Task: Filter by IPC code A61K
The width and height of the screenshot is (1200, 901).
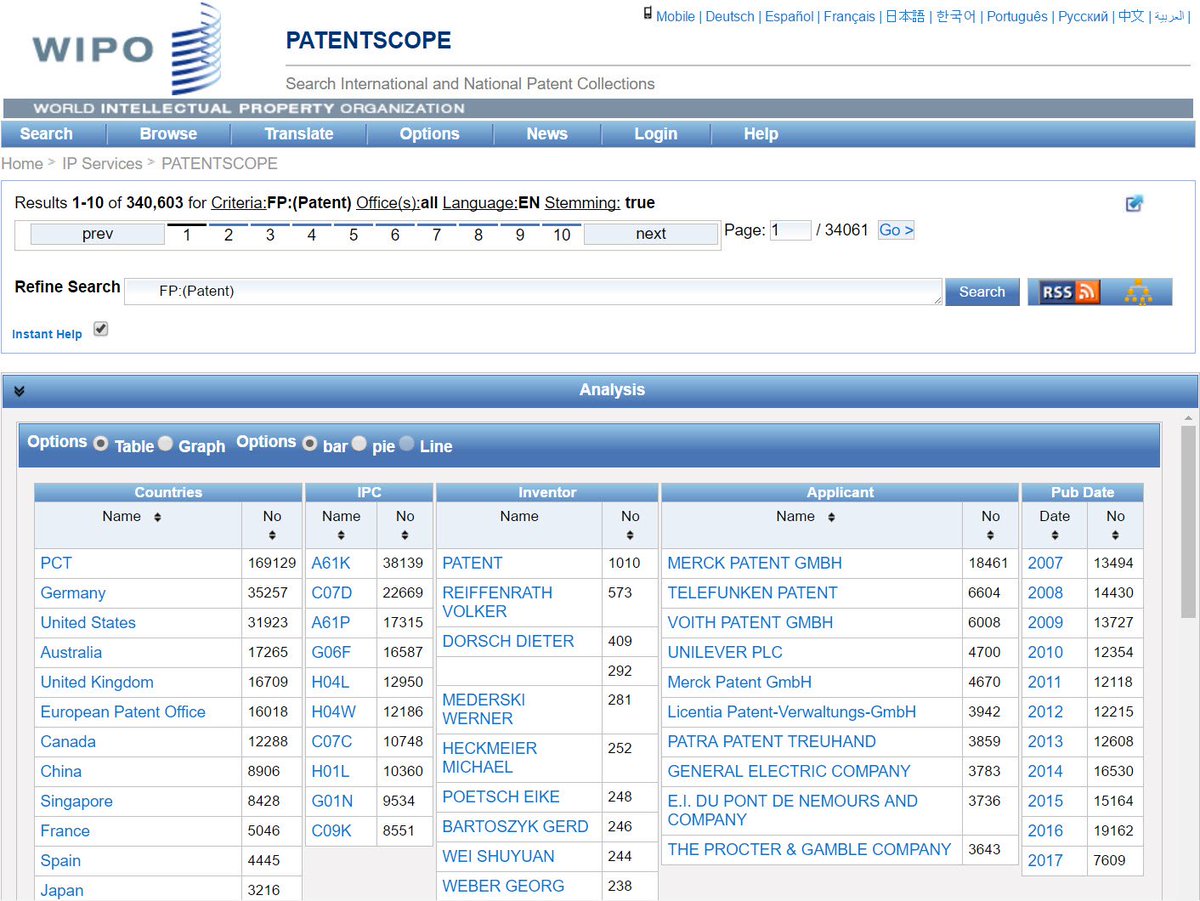Action: [x=331, y=563]
